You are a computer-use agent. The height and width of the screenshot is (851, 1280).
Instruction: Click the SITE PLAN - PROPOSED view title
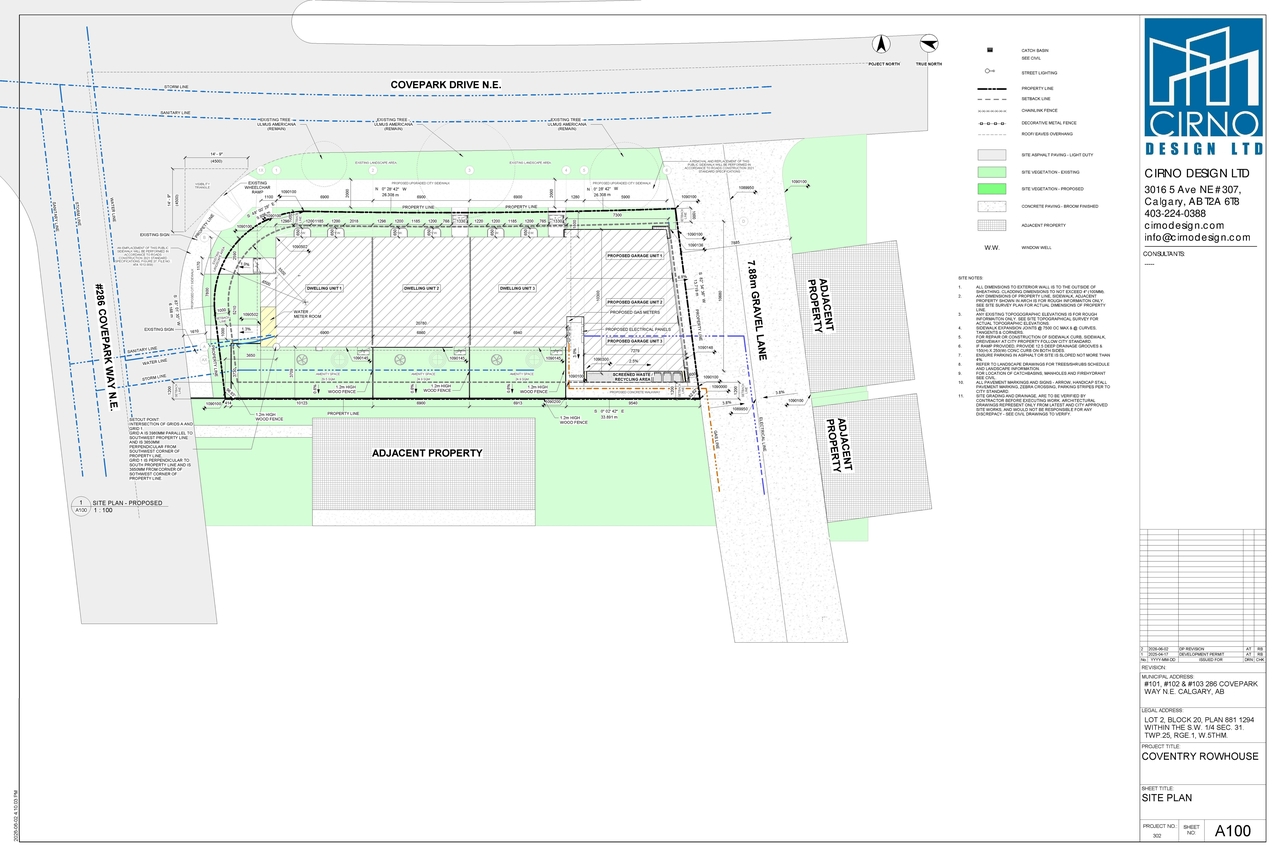click(x=127, y=501)
